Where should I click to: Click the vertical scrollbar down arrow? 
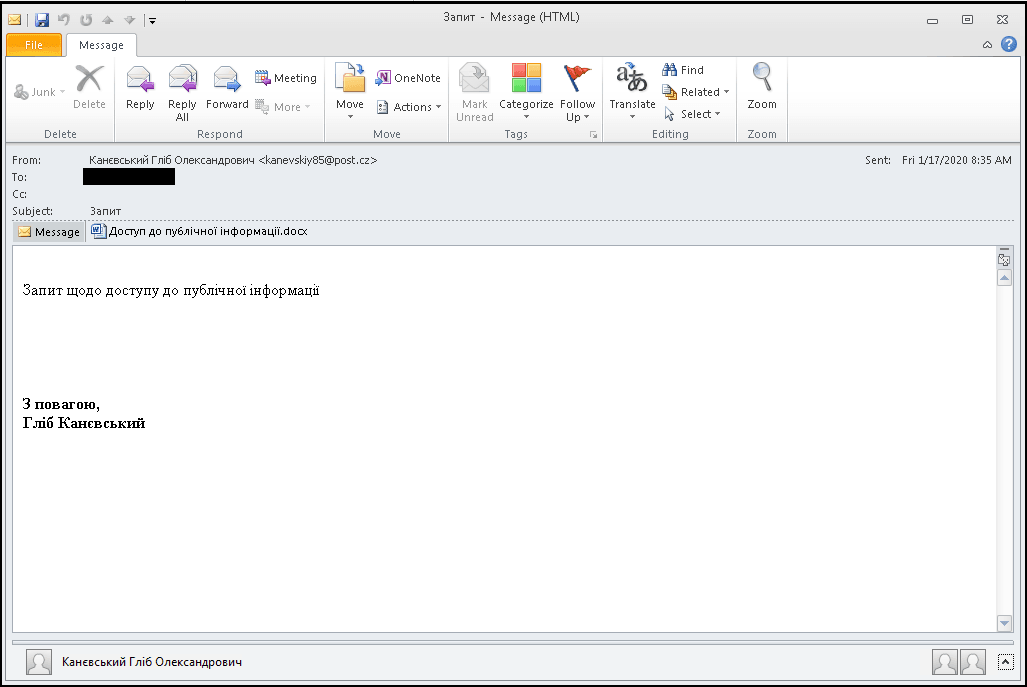[1005, 623]
